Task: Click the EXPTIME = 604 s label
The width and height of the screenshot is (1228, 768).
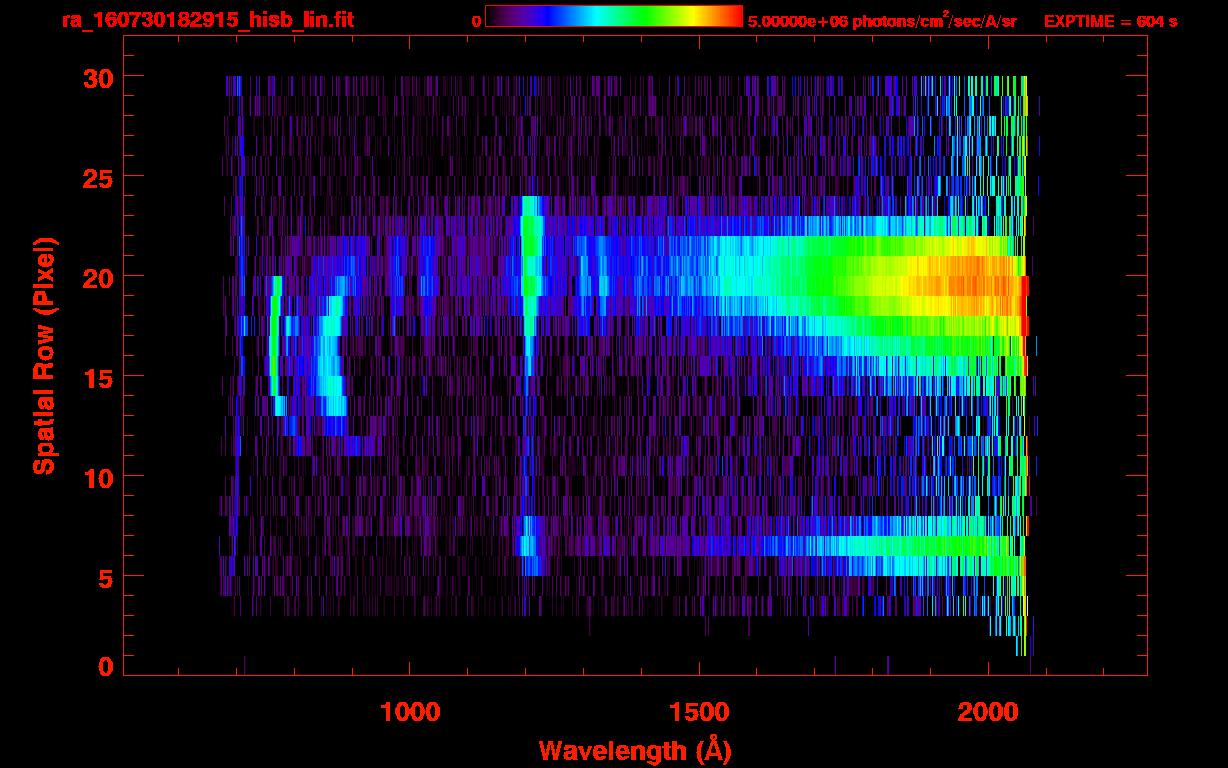Action: (x=1110, y=21)
